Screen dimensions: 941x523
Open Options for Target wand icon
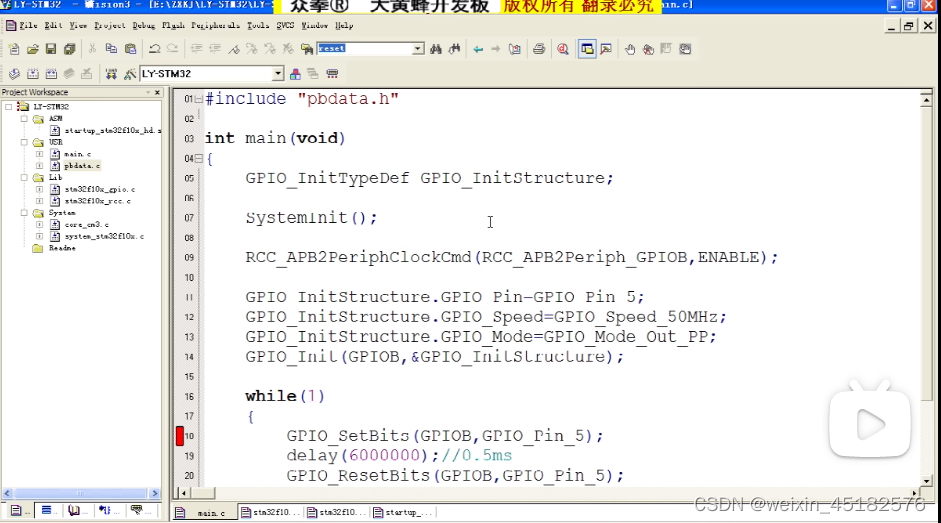[130, 74]
